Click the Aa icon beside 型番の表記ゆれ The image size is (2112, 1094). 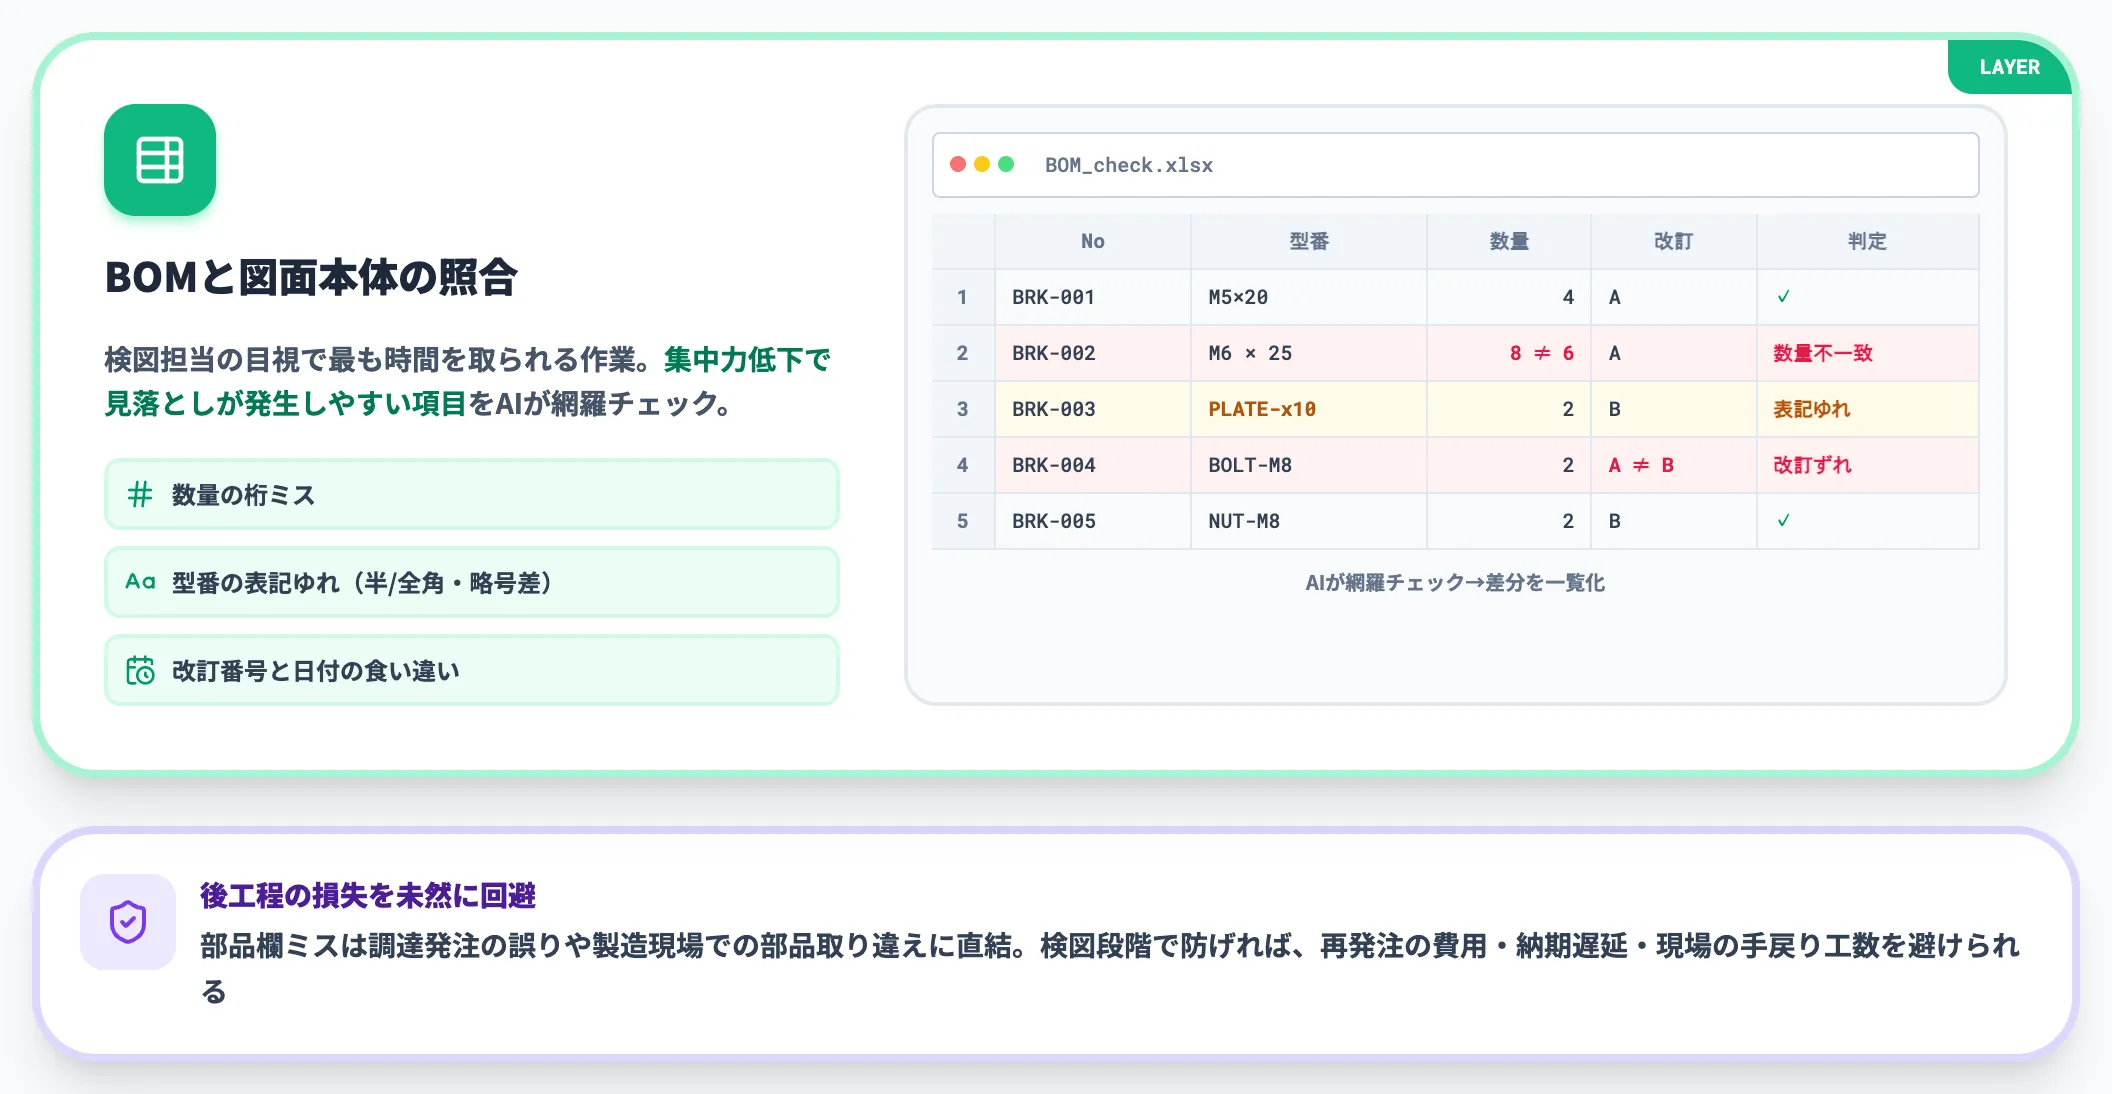click(140, 582)
